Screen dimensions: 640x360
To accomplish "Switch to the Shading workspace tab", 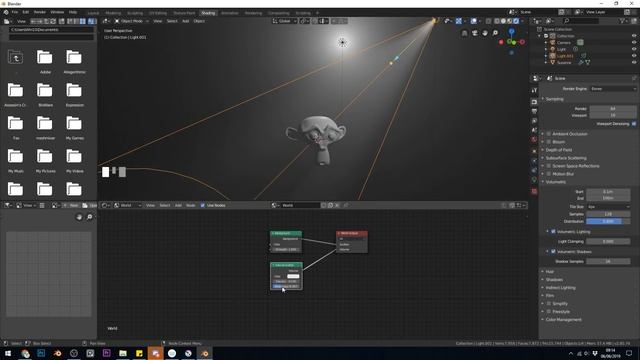I will click(x=208, y=13).
